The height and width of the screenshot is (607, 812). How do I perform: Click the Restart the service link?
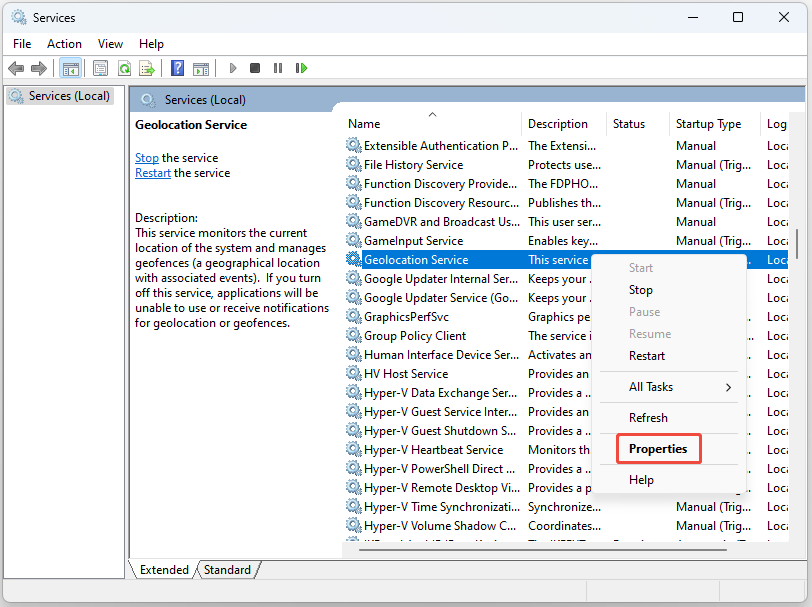(153, 173)
